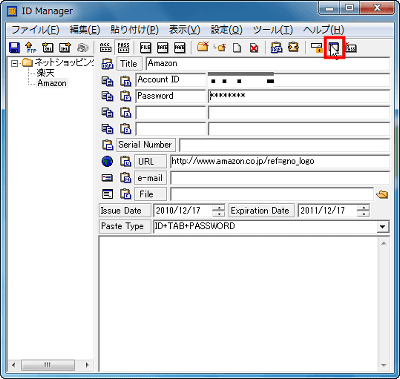The width and height of the screenshot is (400, 379).
Task: Click the mail icon in e-mail row
Action: tap(107, 178)
